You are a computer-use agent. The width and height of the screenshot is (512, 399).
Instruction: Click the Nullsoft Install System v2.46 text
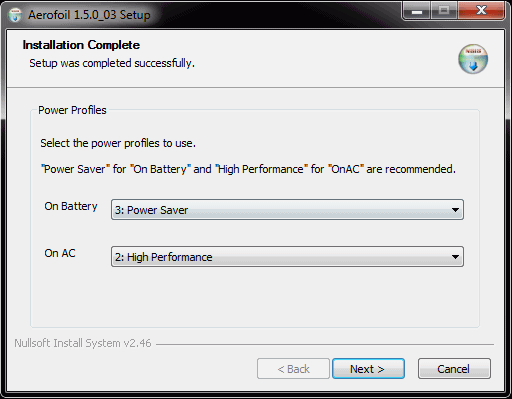(x=83, y=343)
